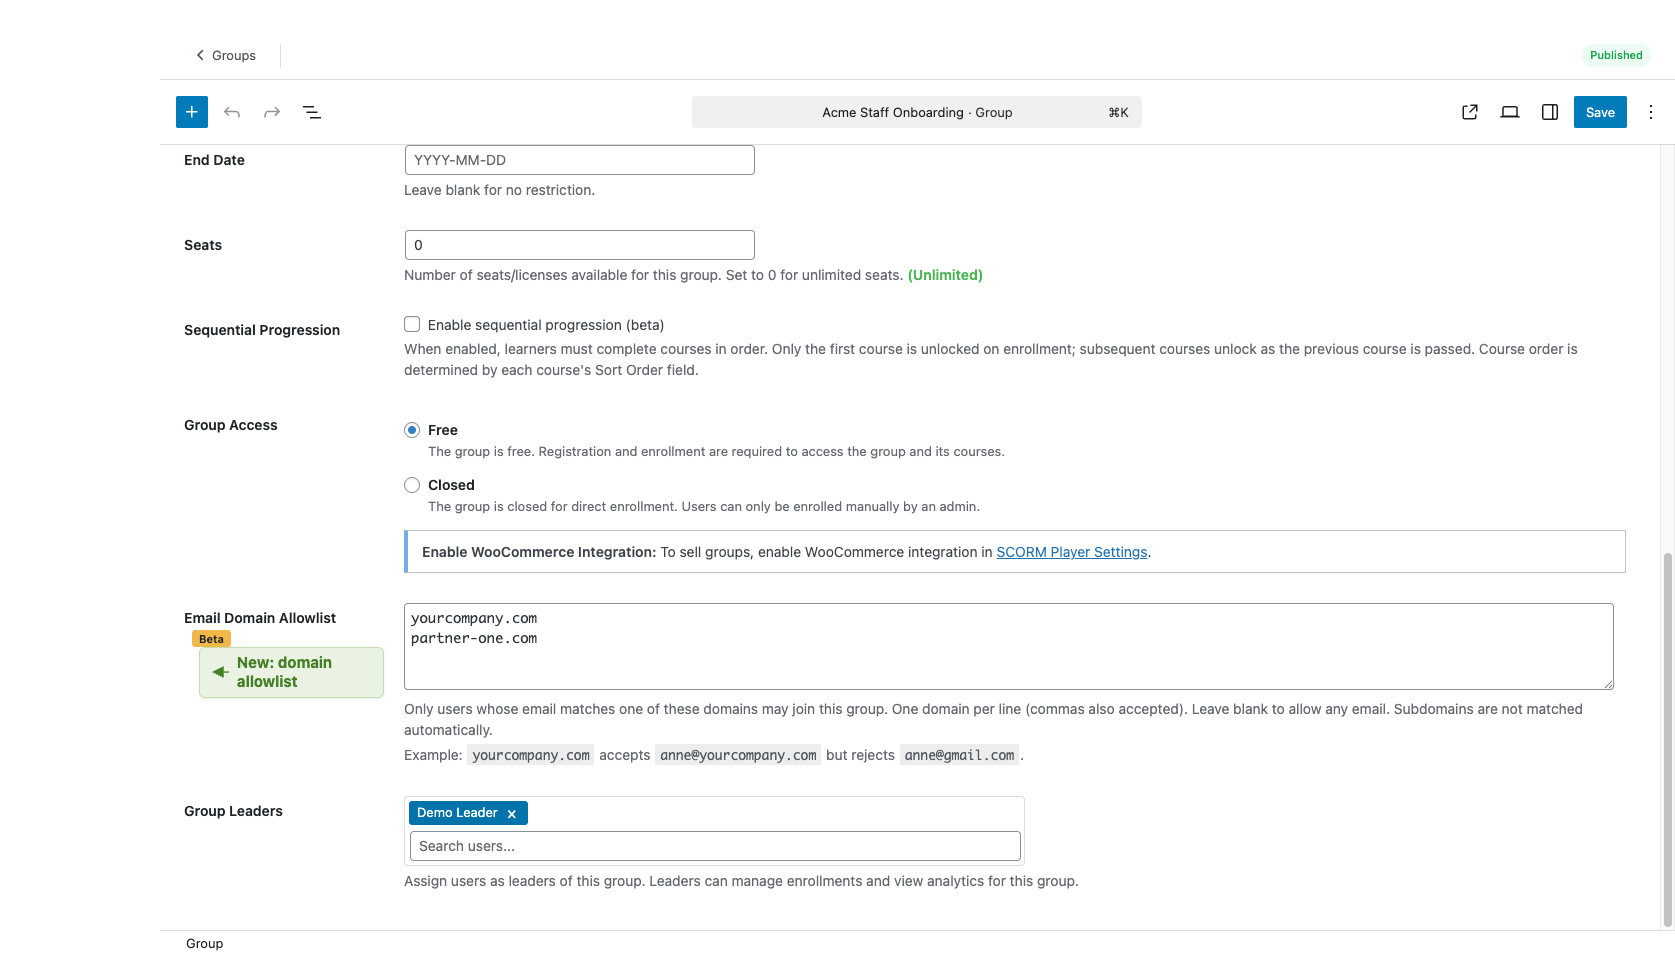
Task: Undo the last change
Action: pos(231,112)
